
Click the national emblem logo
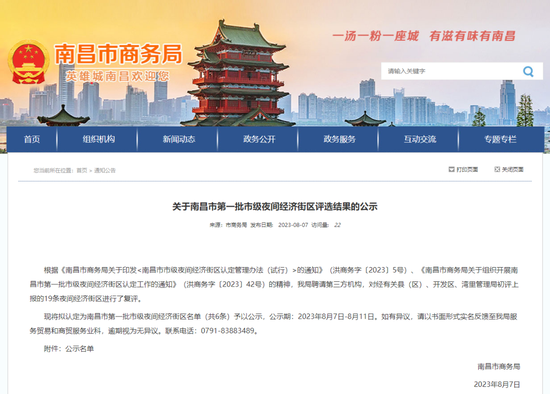coord(28,63)
